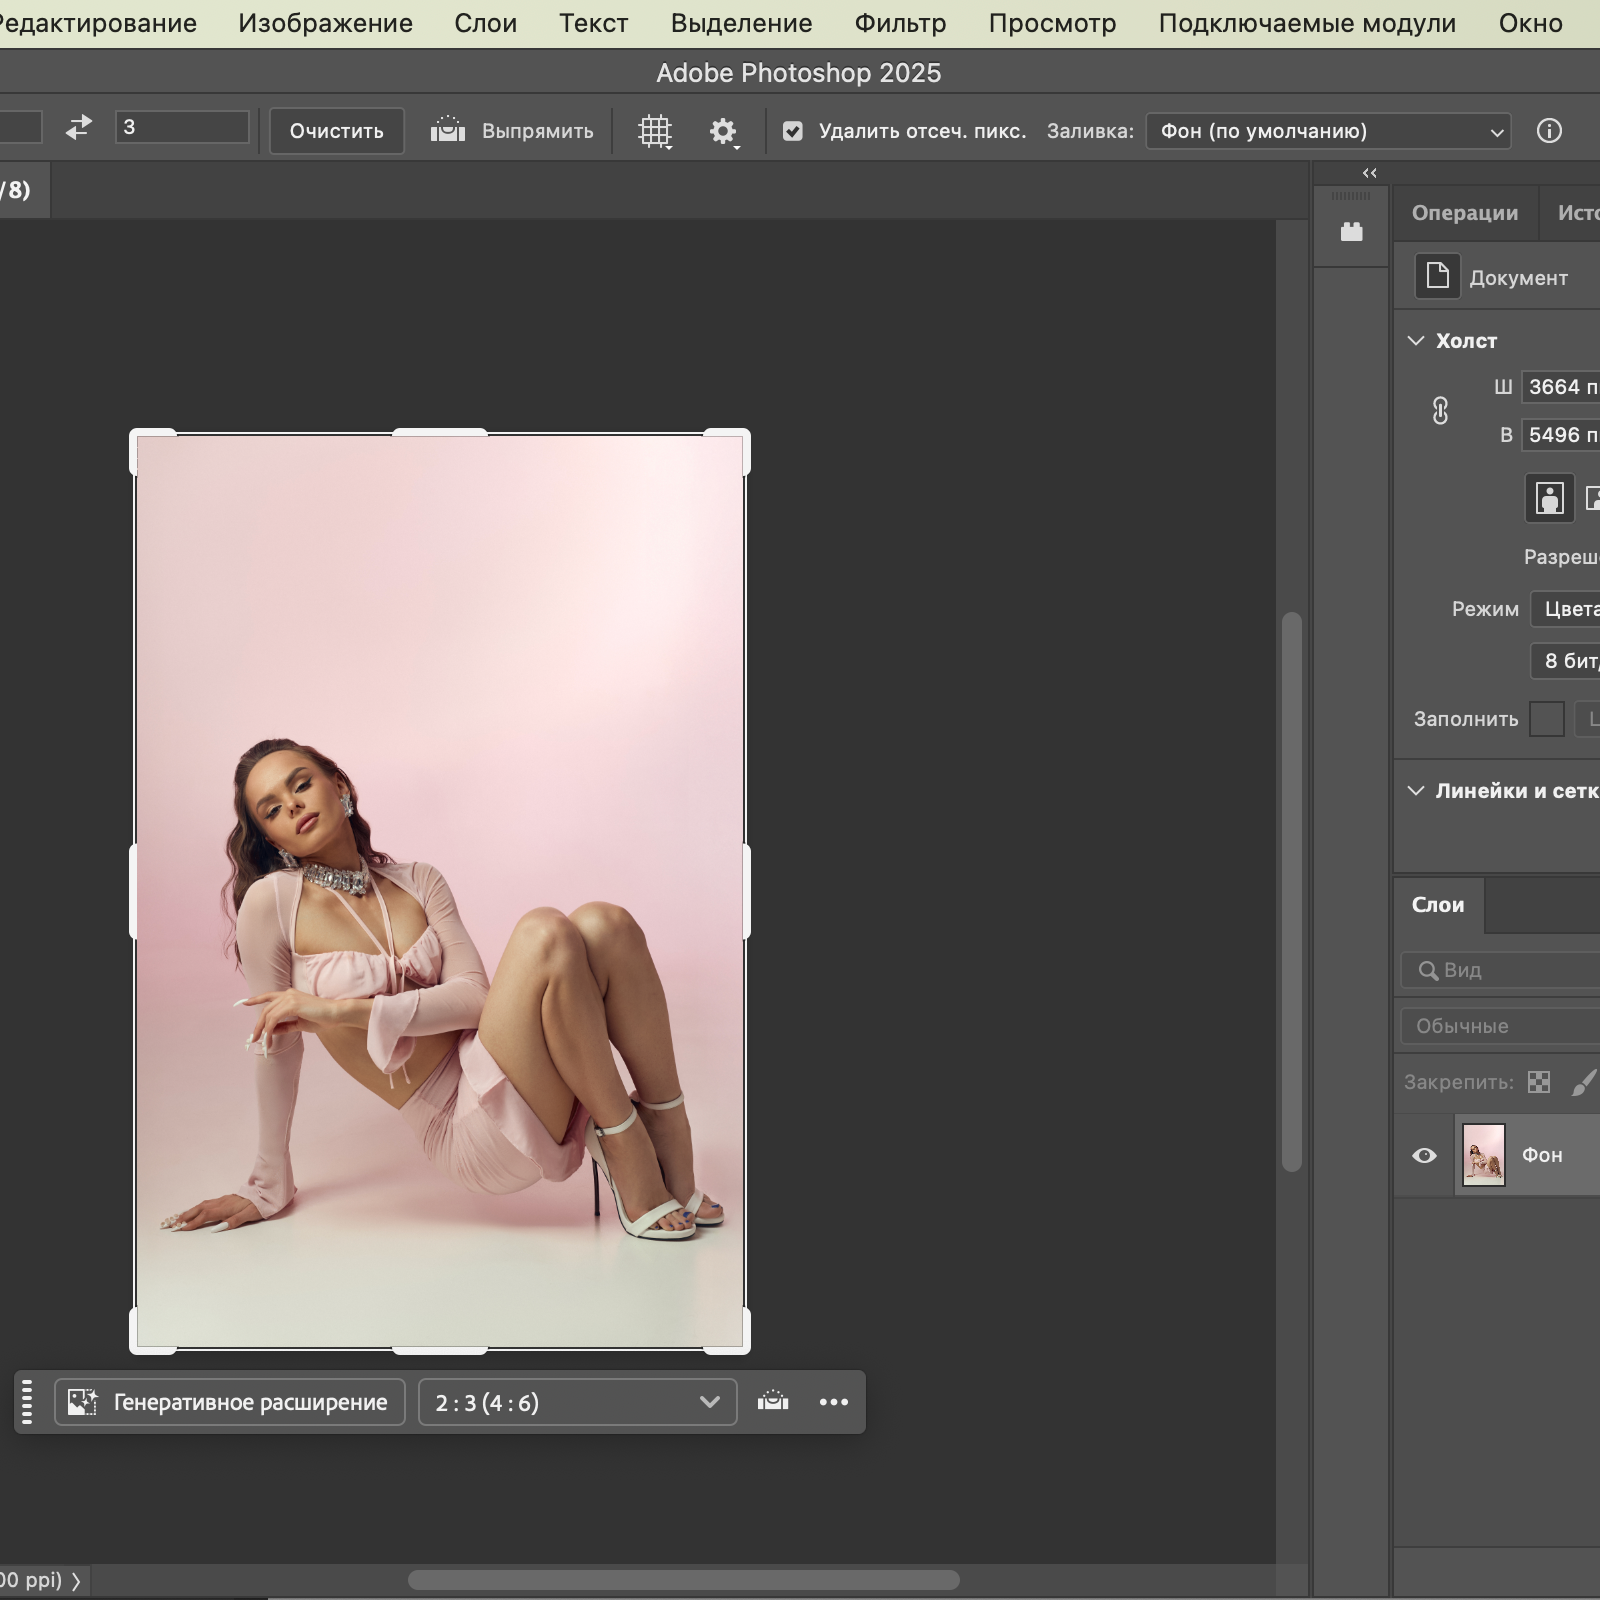Open the Текст menu
1600x1600 pixels.
click(x=593, y=23)
